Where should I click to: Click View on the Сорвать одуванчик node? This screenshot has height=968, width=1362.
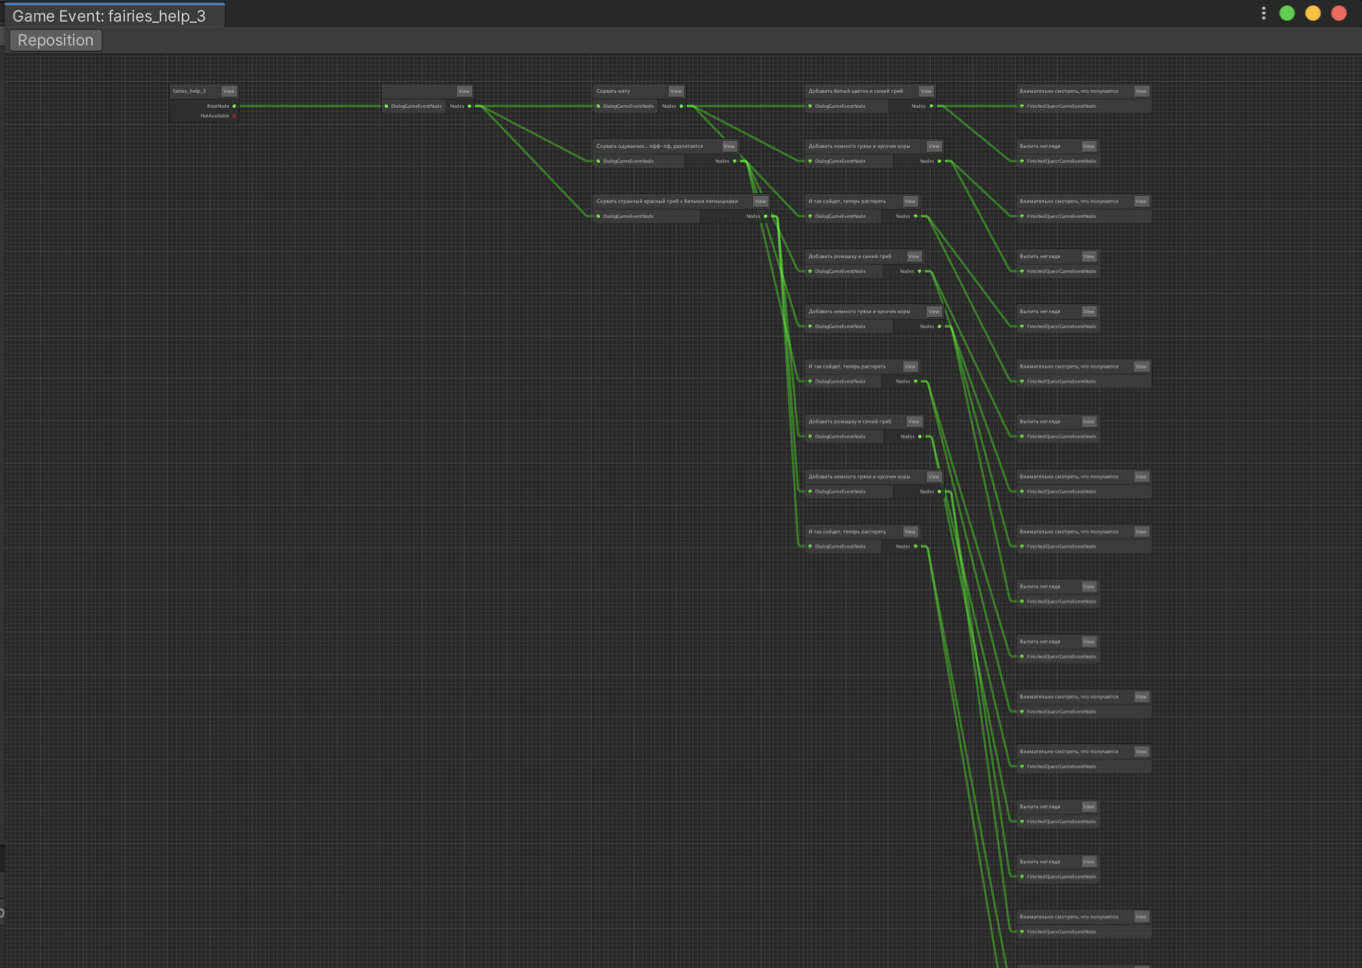pos(729,146)
